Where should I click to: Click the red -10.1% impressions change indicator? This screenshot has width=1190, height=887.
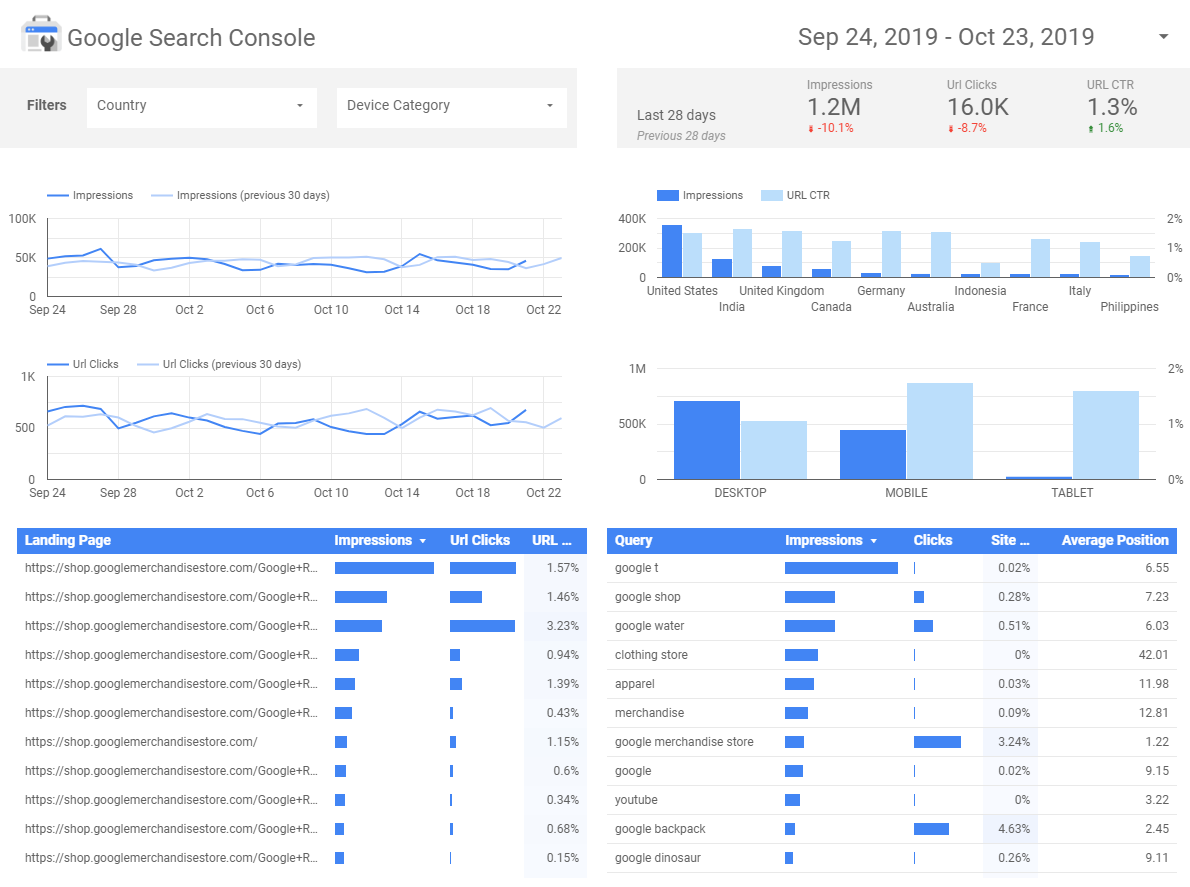point(831,128)
